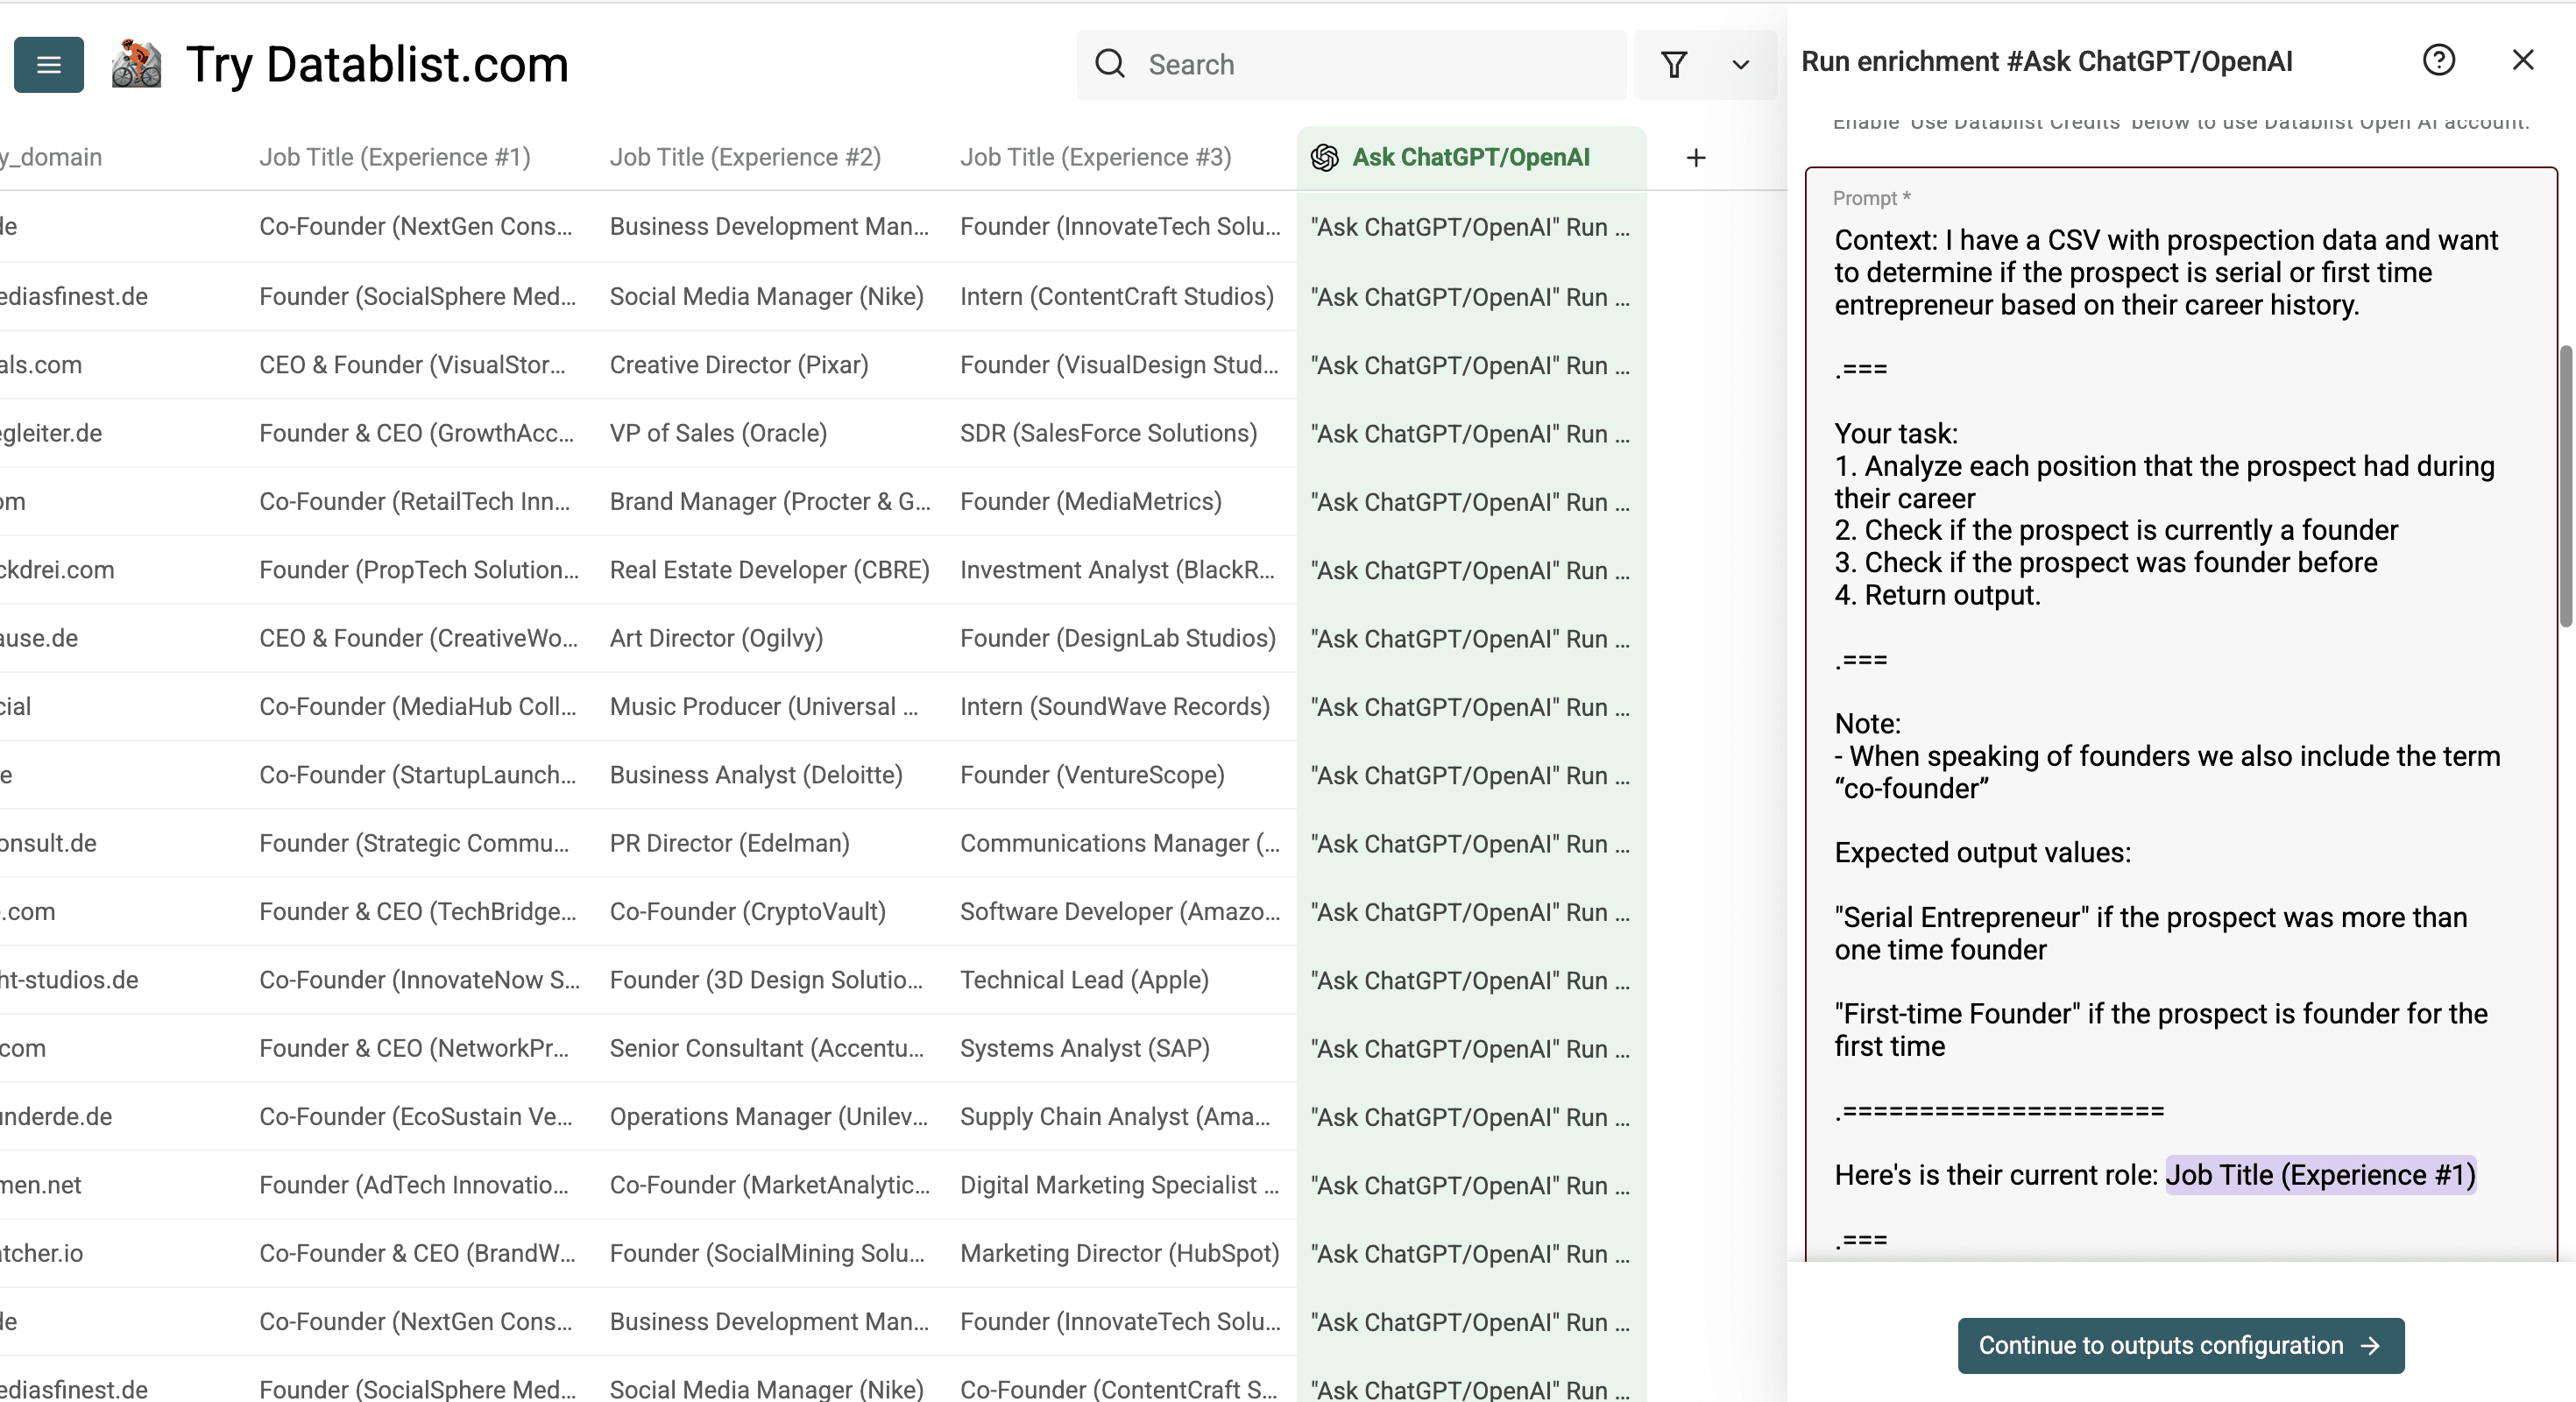
Task: Expand the filter chevron dropdown
Action: coord(1740,65)
